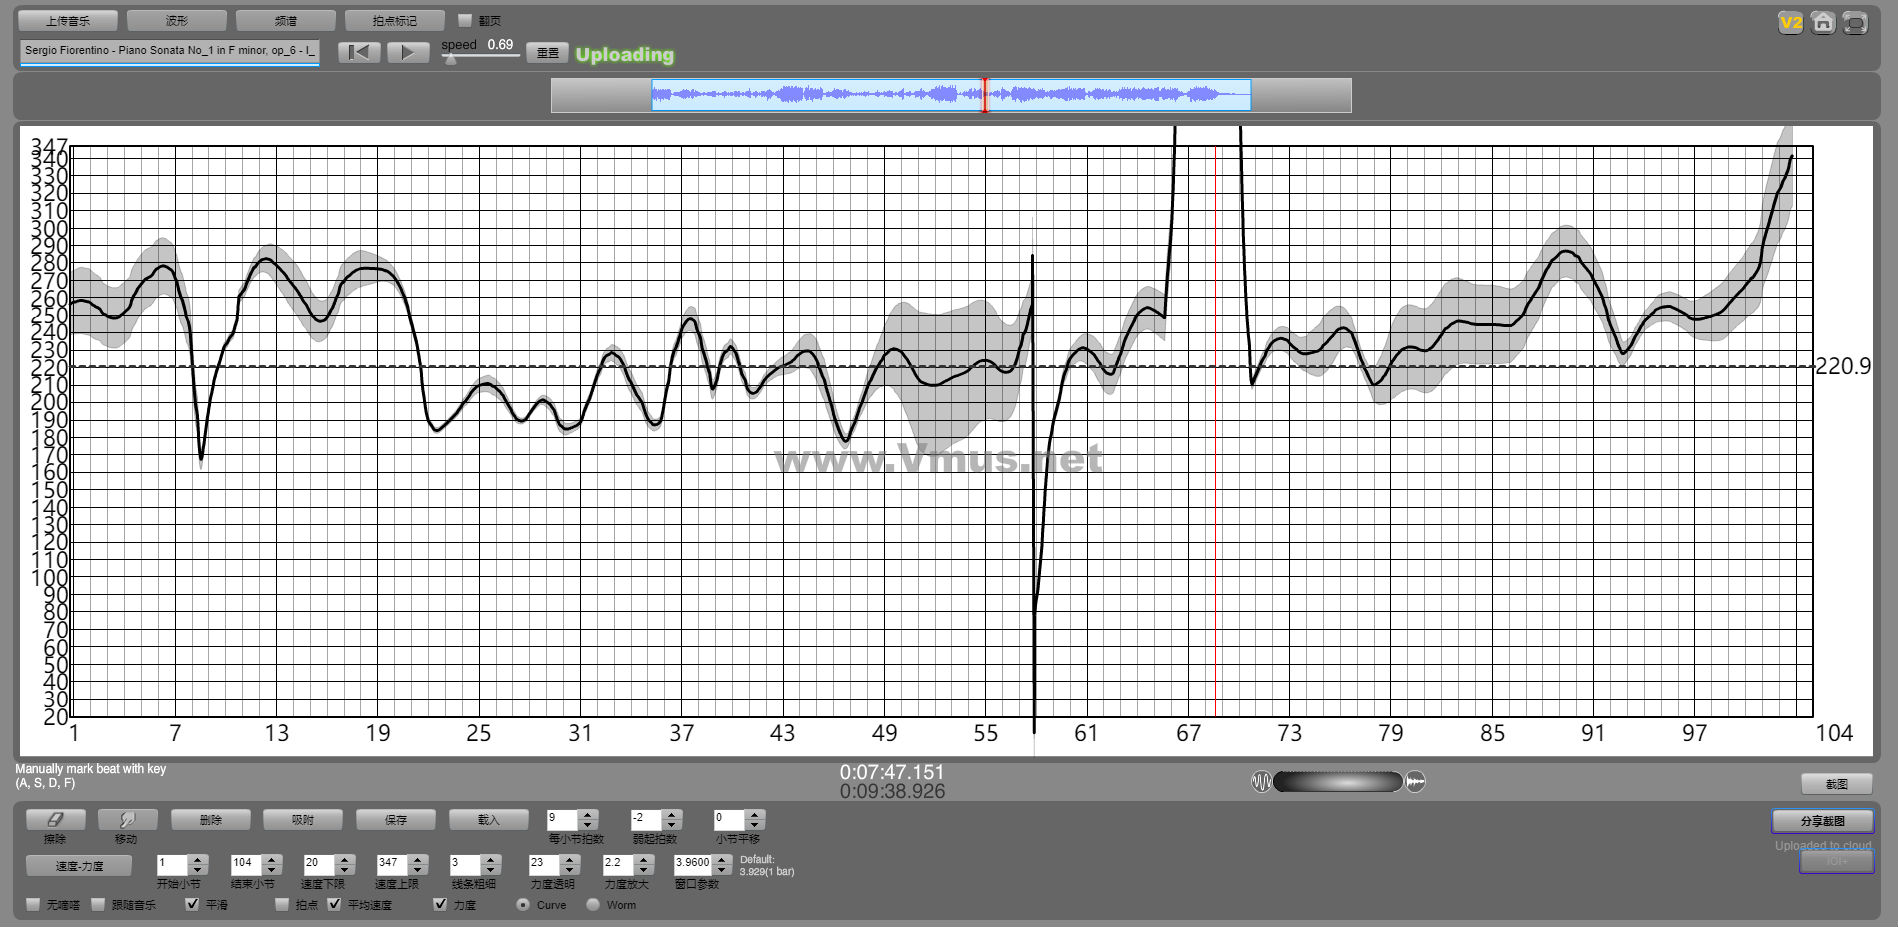
Task: Click the average tempo label 220.9
Action: pos(1842,366)
